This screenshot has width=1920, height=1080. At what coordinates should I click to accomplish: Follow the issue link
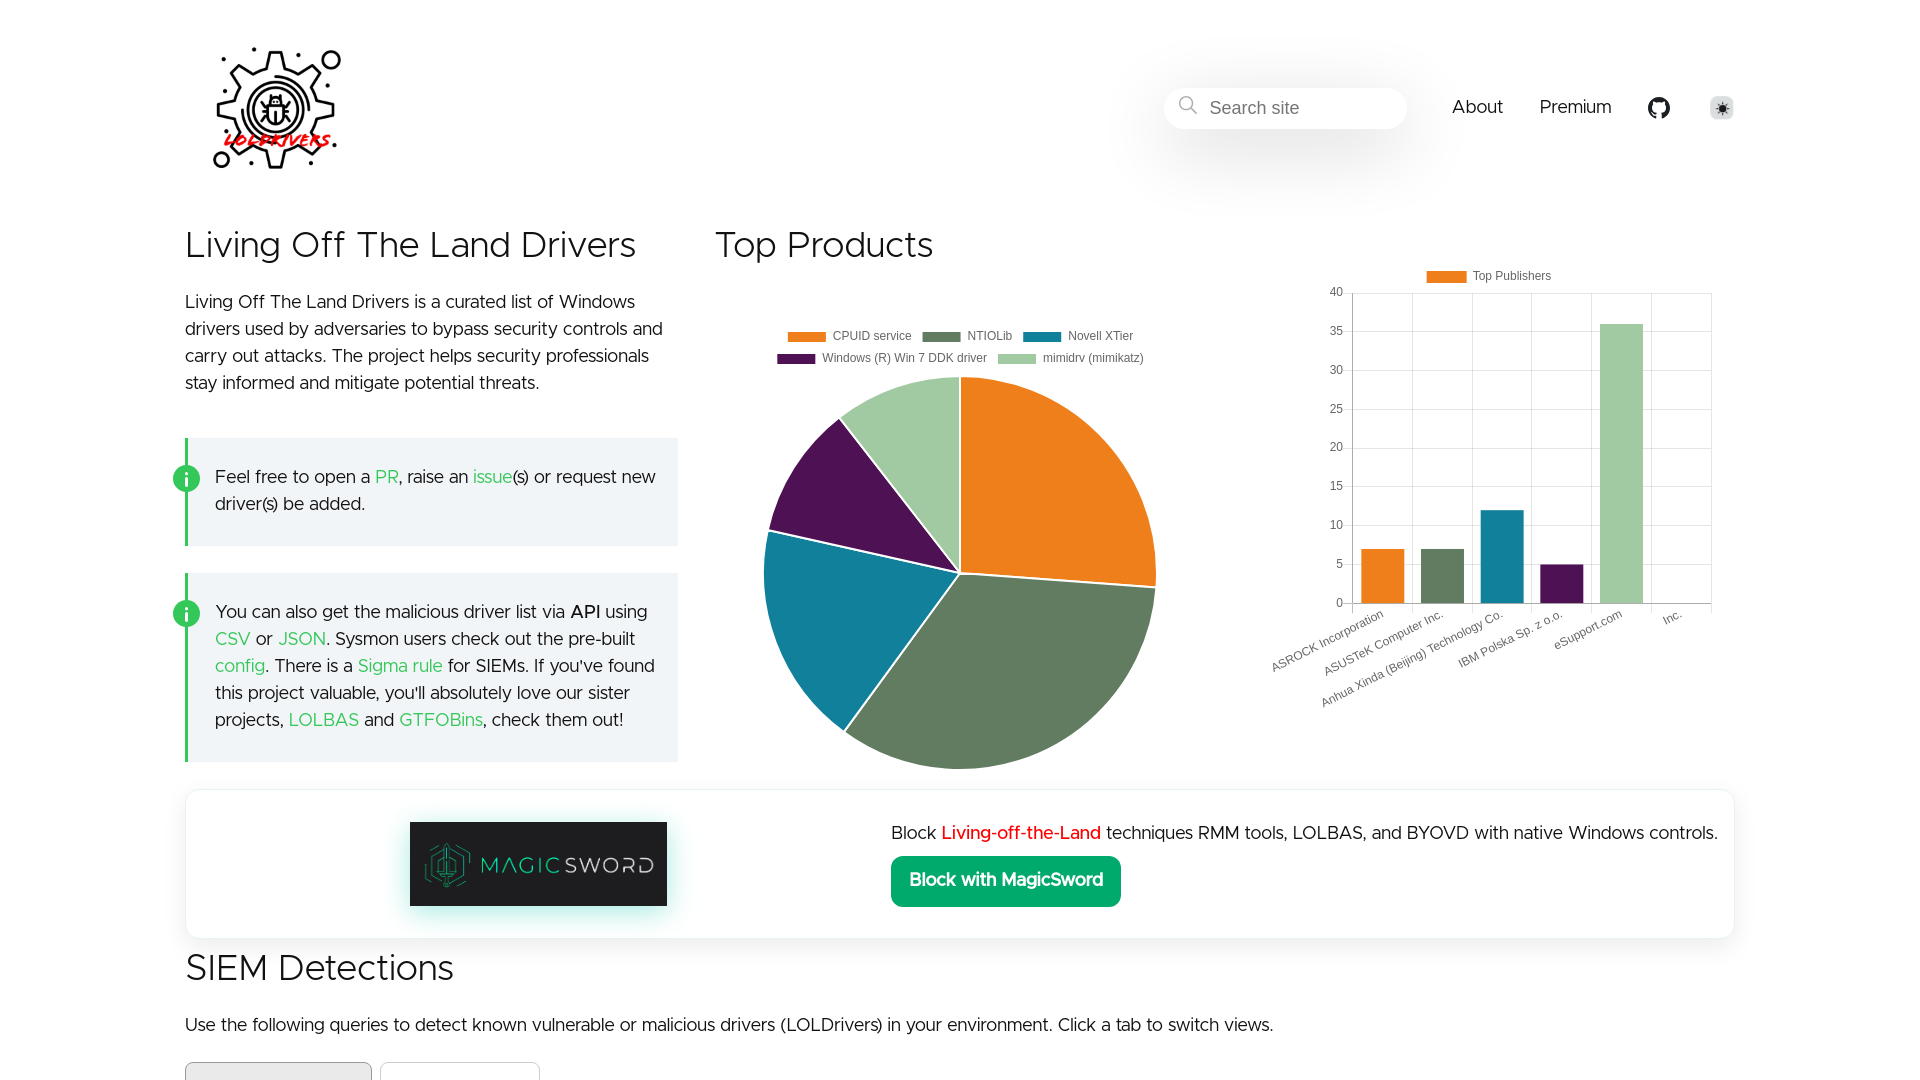492,477
